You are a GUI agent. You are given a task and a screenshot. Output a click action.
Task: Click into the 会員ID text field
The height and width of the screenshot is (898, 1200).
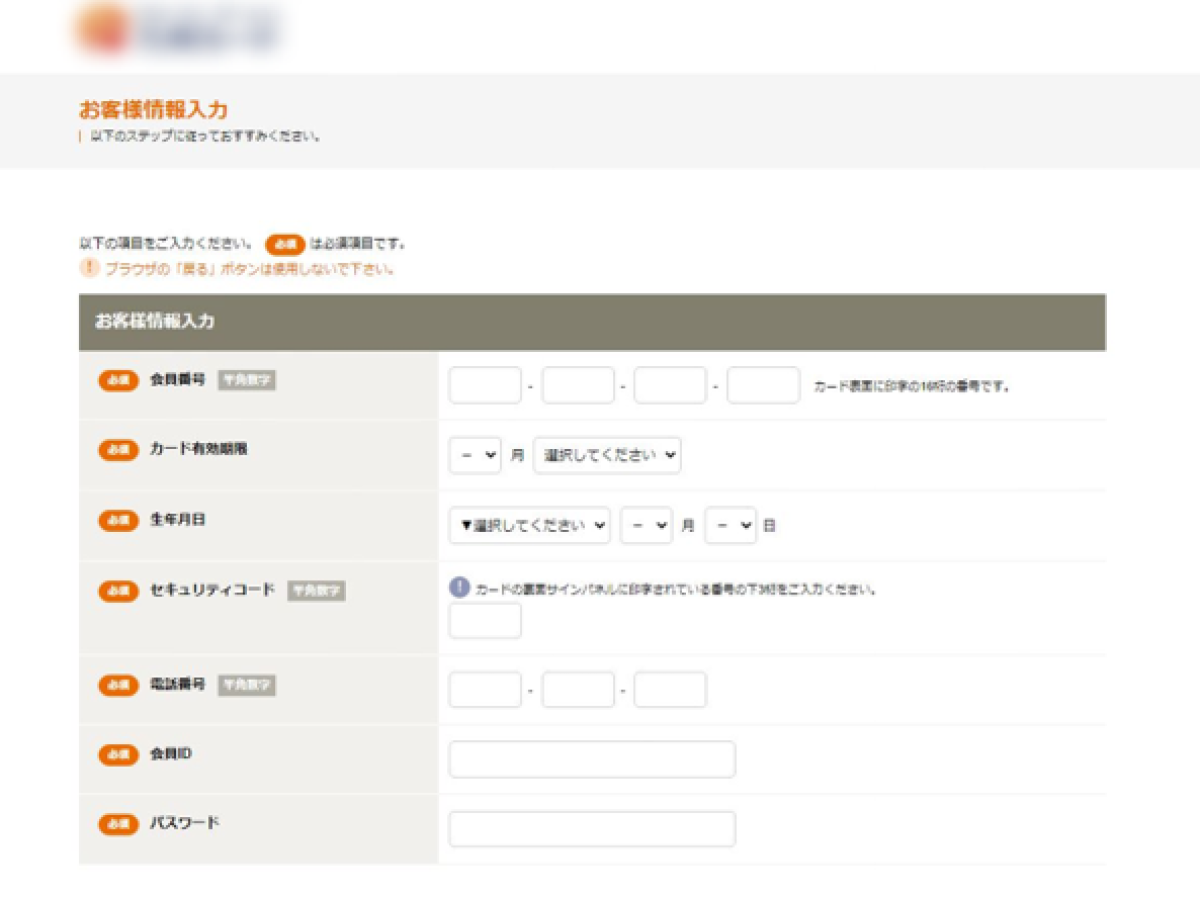(x=592, y=759)
